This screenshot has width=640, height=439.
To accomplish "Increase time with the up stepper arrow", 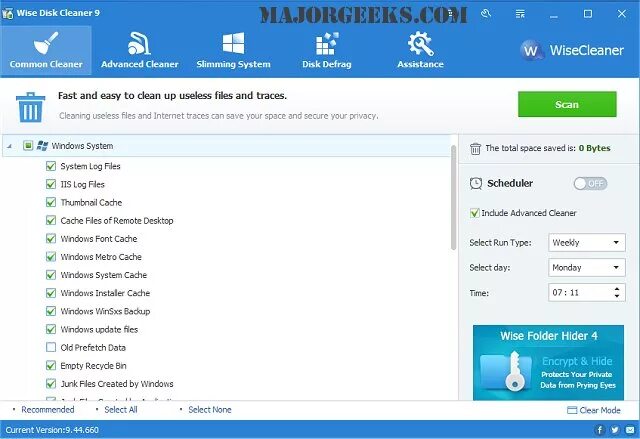I will [617, 289].
